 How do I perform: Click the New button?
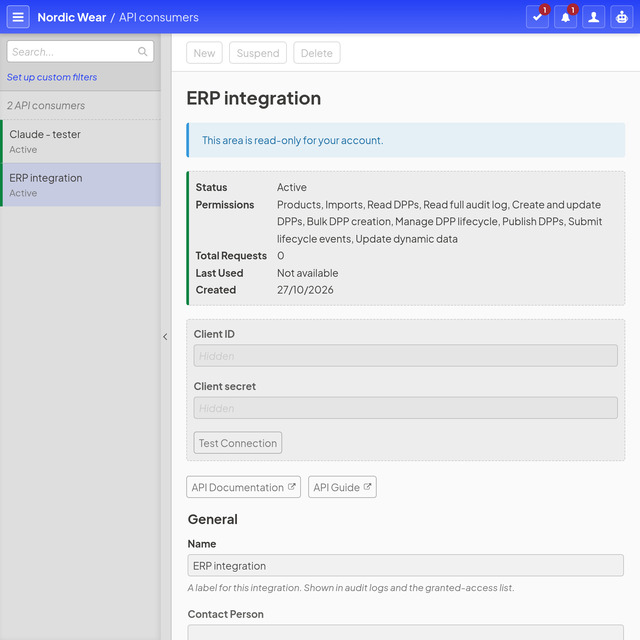[x=204, y=53]
